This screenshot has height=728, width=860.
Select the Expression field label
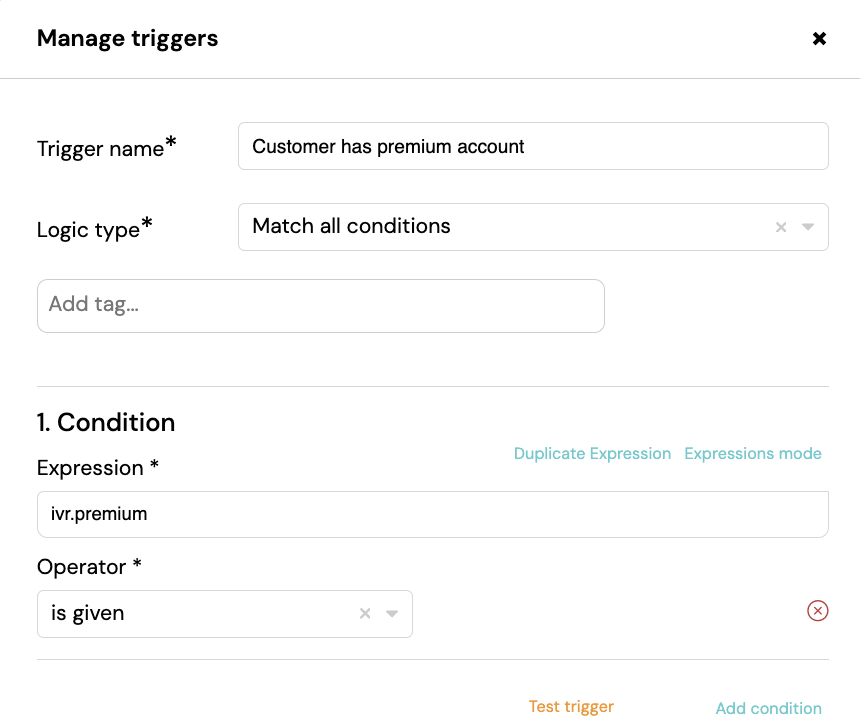(98, 468)
